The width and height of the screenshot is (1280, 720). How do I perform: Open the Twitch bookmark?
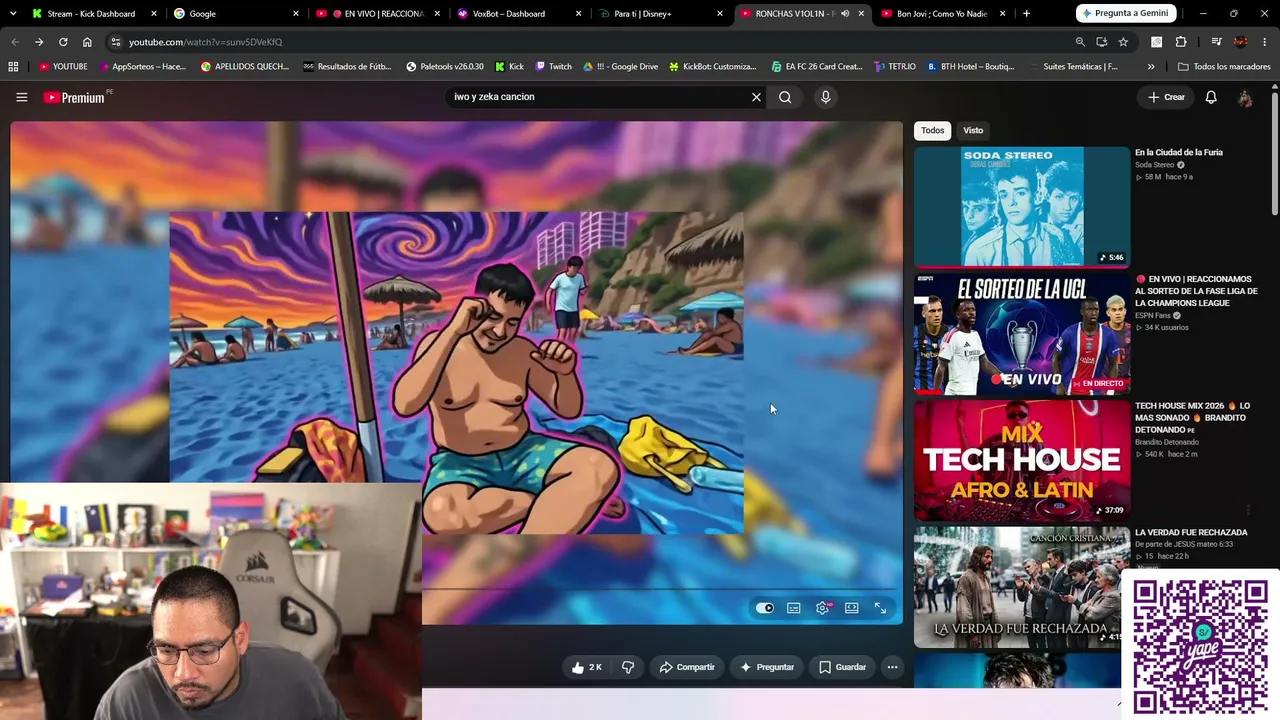(554, 67)
